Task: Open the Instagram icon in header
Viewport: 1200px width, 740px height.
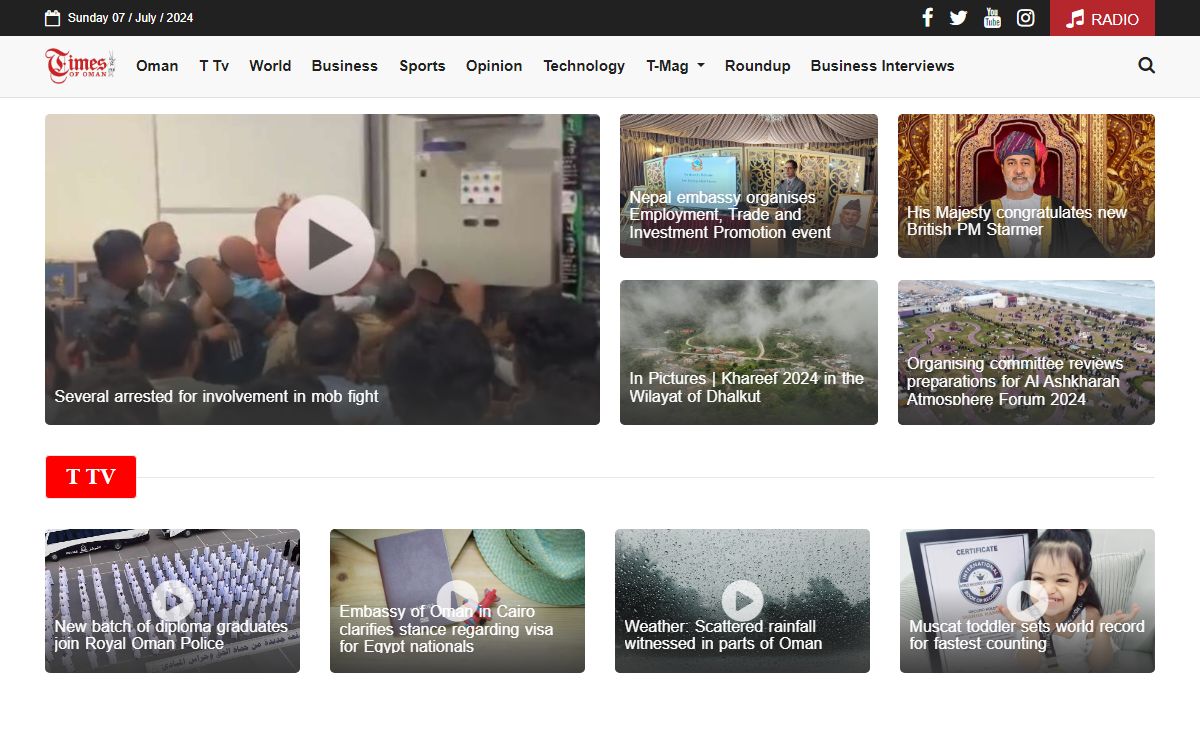Action: click(x=1025, y=18)
